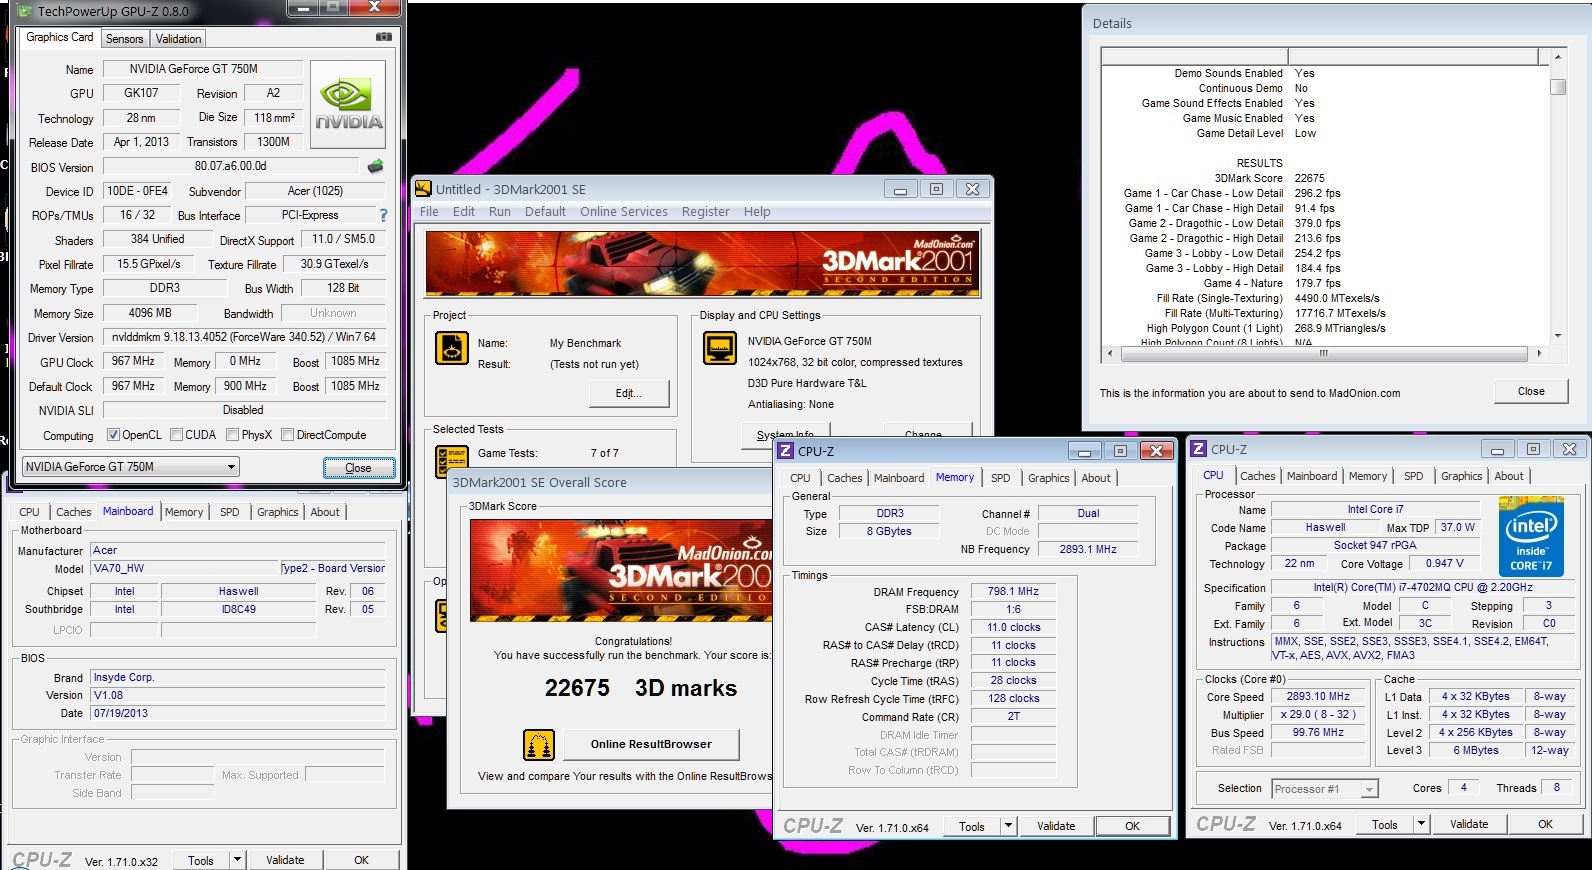The image size is (1592, 870).
Task: Click the Core Speed value 2893.10 MHz
Action: (1318, 696)
